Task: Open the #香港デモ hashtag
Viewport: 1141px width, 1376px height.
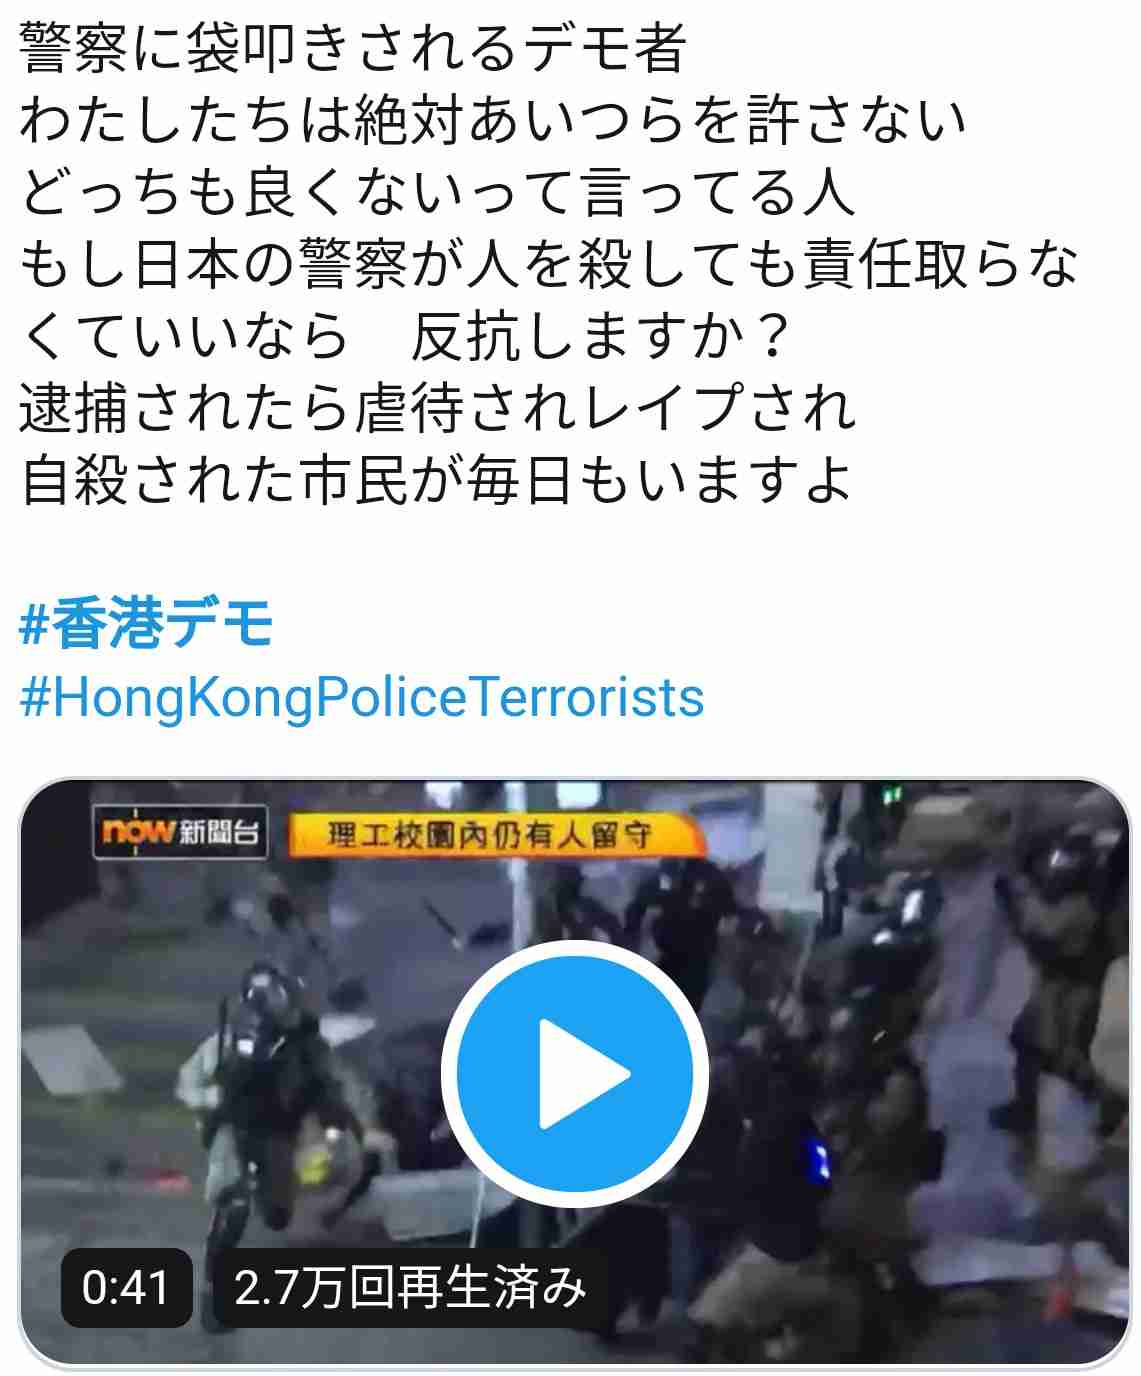Action: 146,625
